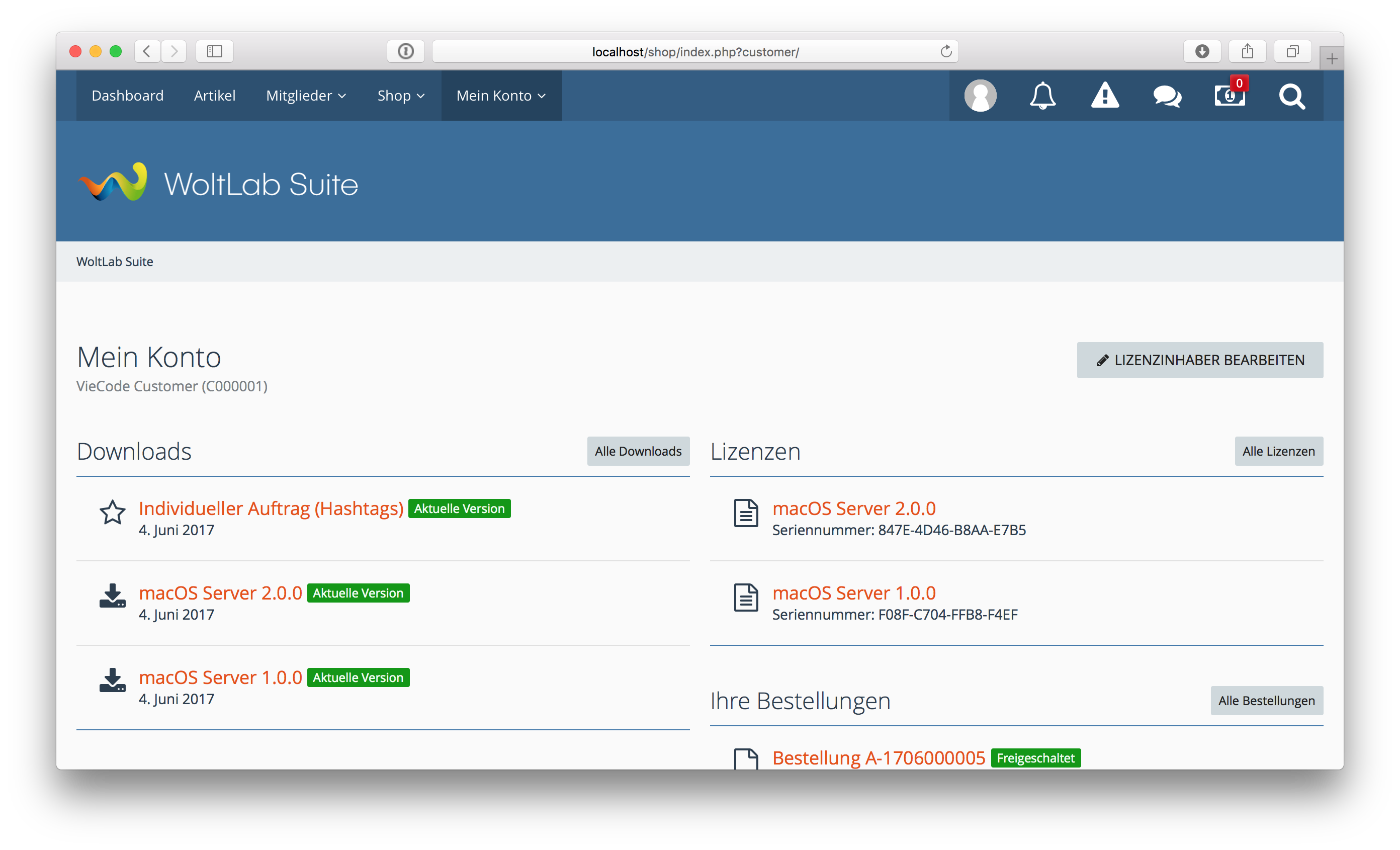Click the star icon beside Individueller Auftrag
Screen dimensions: 1400x850
point(112,513)
